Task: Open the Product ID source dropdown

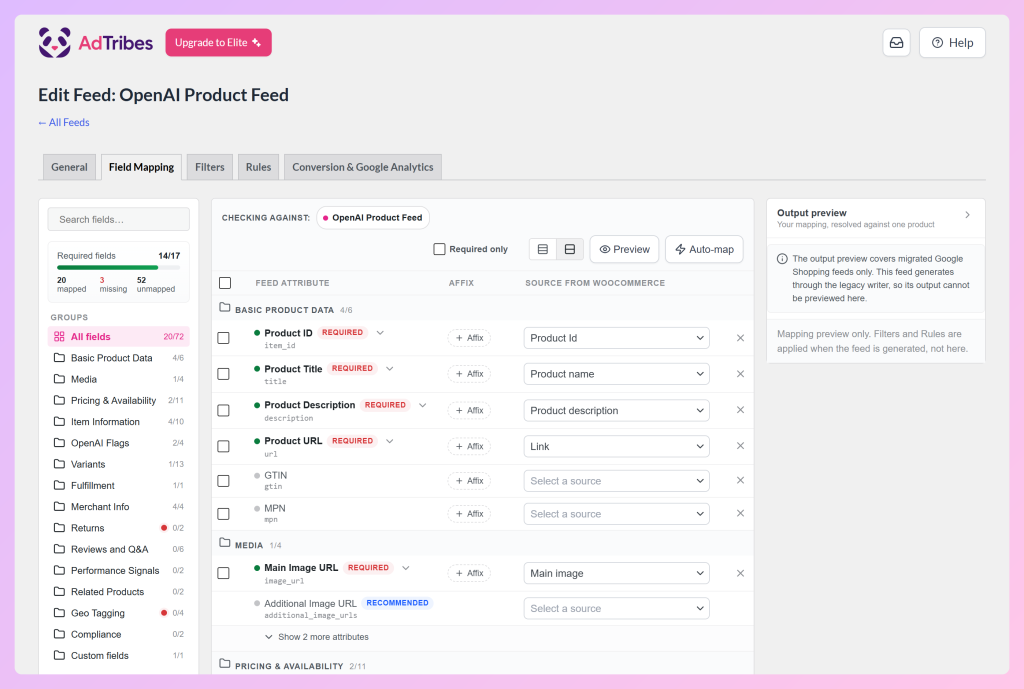Action: pos(616,338)
